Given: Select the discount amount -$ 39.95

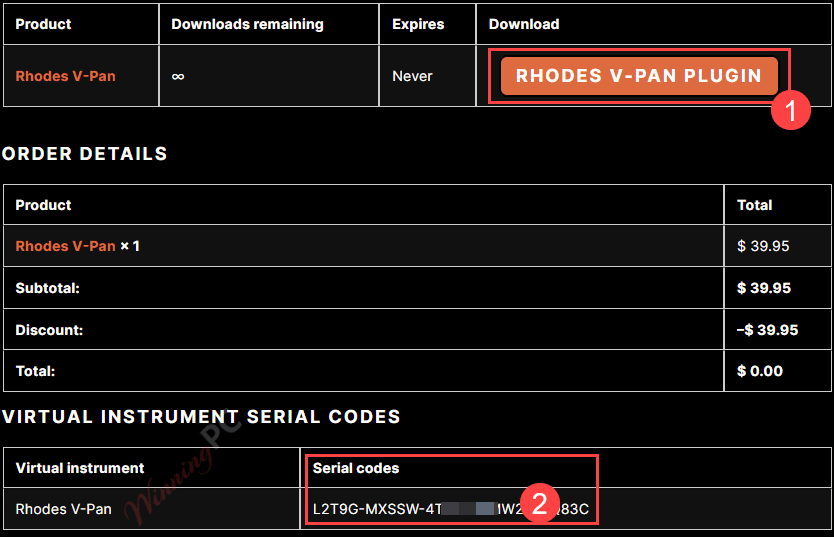Looking at the screenshot, I should pos(768,330).
